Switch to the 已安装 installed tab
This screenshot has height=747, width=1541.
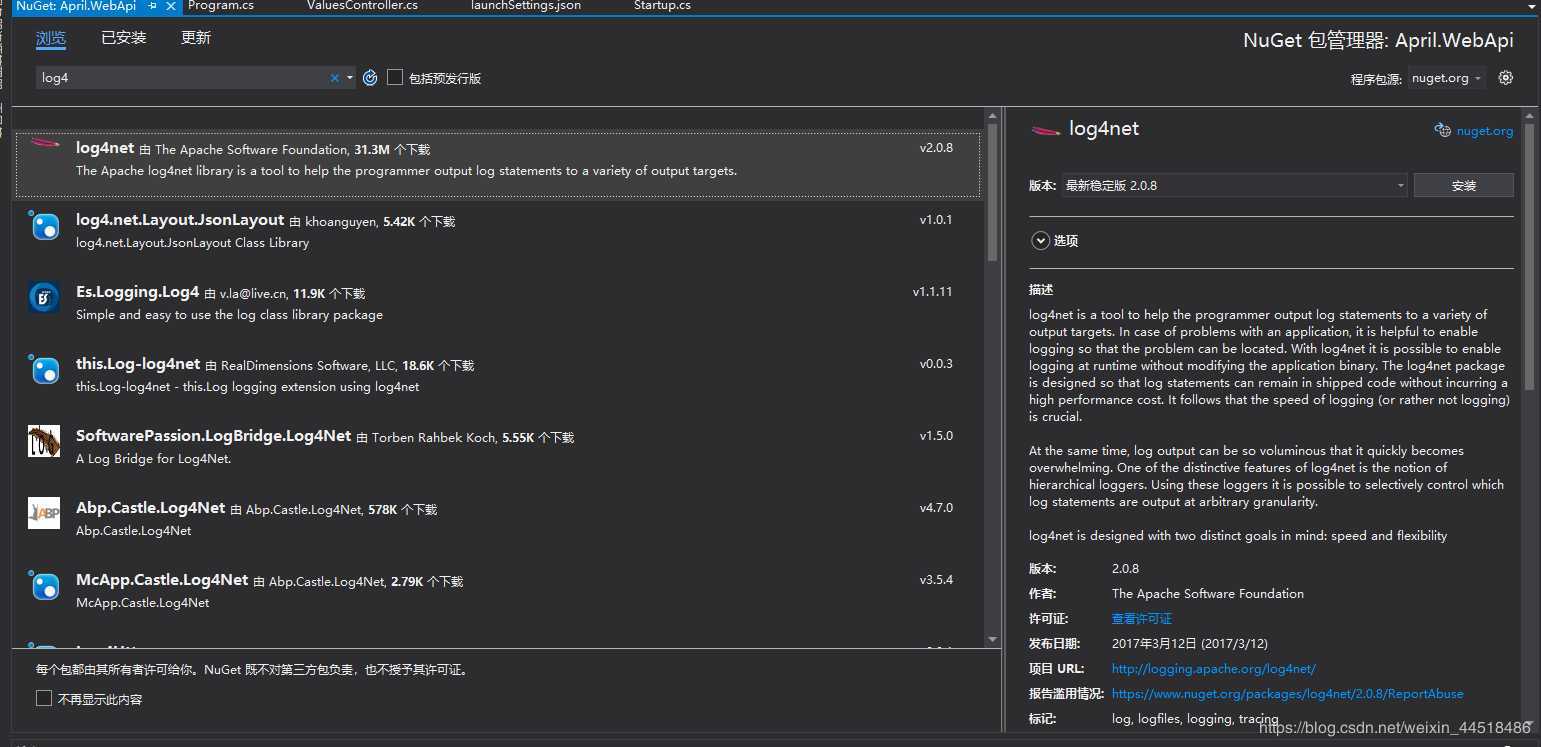[123, 38]
